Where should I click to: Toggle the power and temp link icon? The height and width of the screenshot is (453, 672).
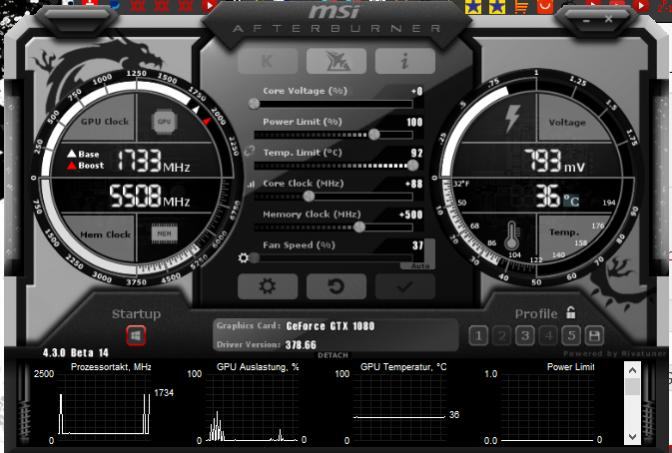coord(249,151)
